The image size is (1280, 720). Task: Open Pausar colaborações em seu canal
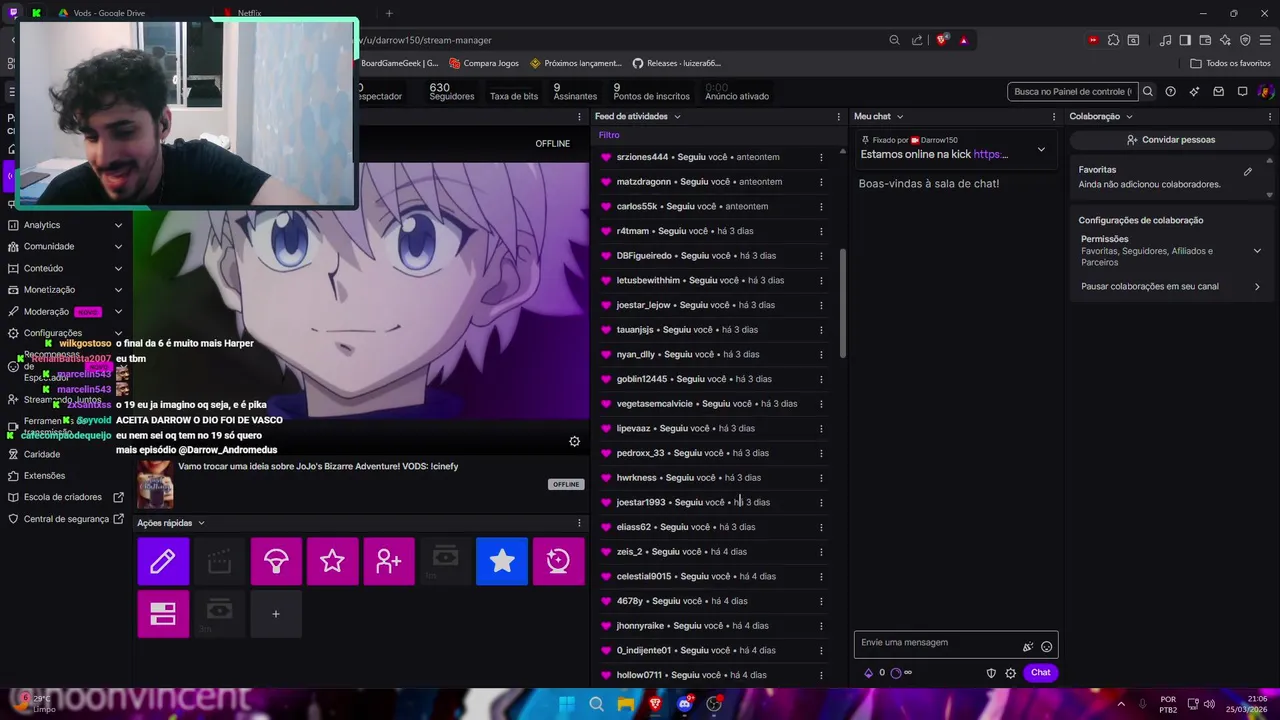pyautogui.click(x=1171, y=286)
